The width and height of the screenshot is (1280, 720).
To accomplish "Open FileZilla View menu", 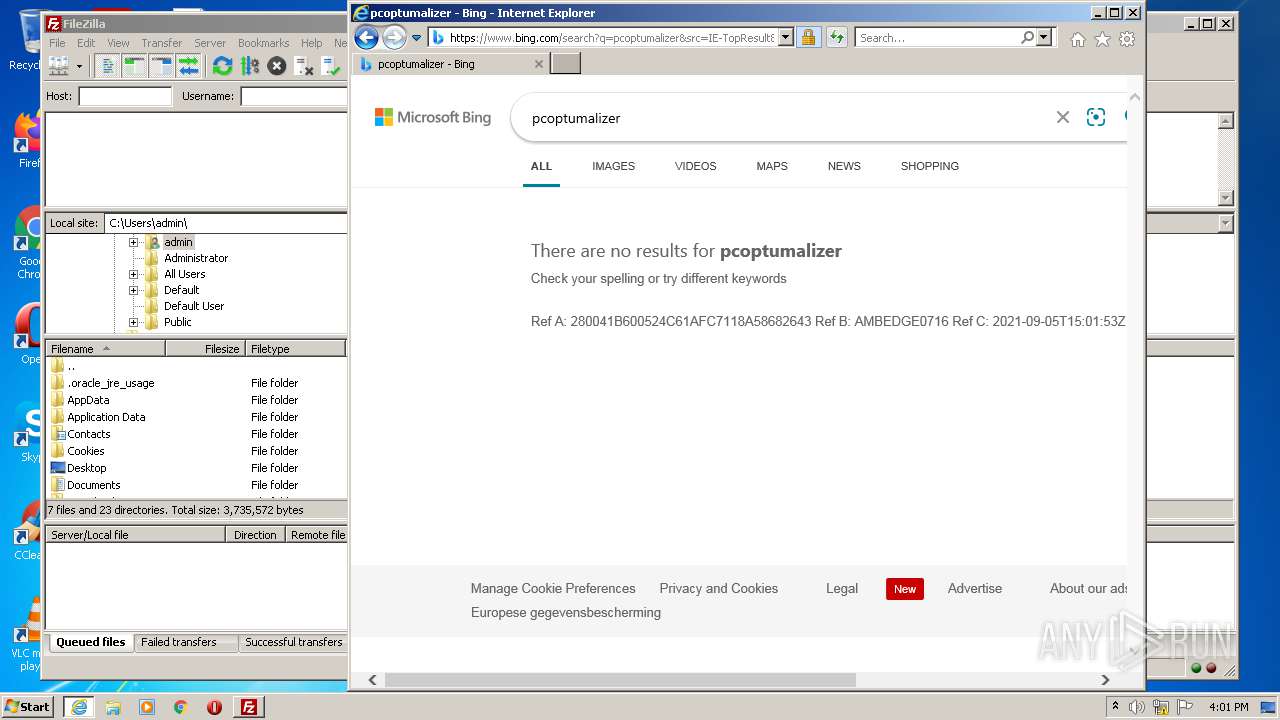I will [x=118, y=43].
